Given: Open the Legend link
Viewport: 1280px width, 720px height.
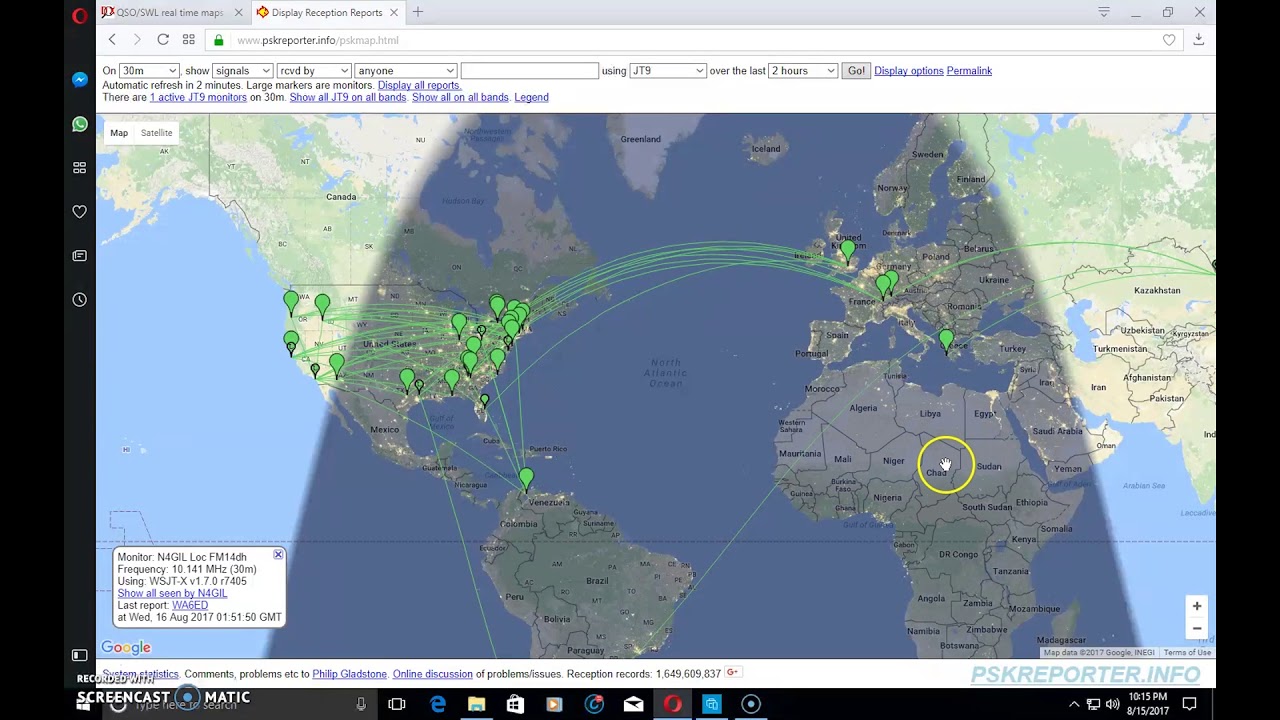Looking at the screenshot, I should pyautogui.click(x=531, y=97).
